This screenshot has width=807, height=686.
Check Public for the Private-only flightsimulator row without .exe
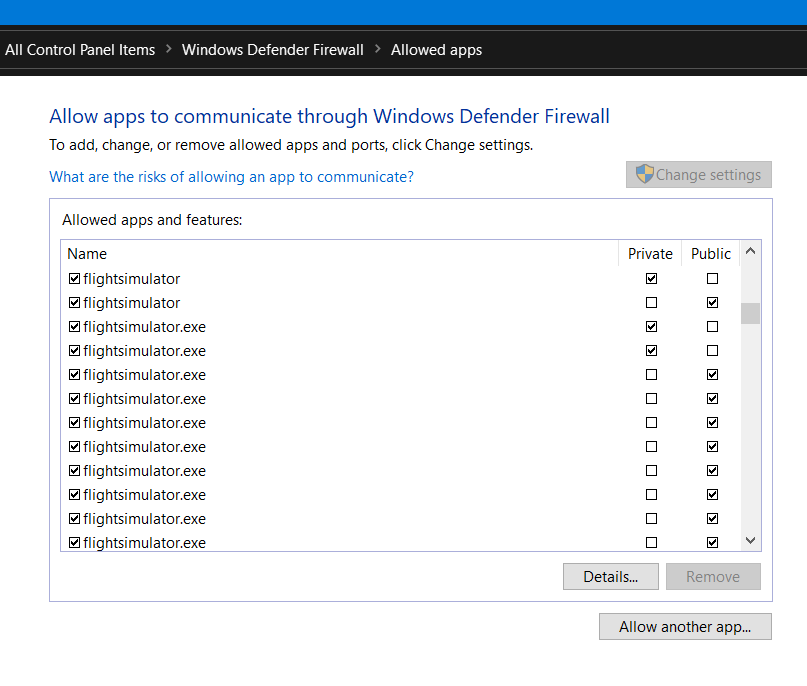pyautogui.click(x=712, y=278)
